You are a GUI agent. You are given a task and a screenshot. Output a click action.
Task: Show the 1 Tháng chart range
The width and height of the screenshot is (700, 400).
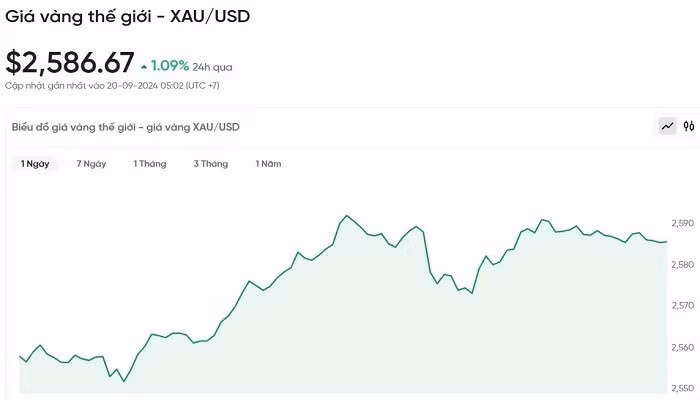pos(150,163)
